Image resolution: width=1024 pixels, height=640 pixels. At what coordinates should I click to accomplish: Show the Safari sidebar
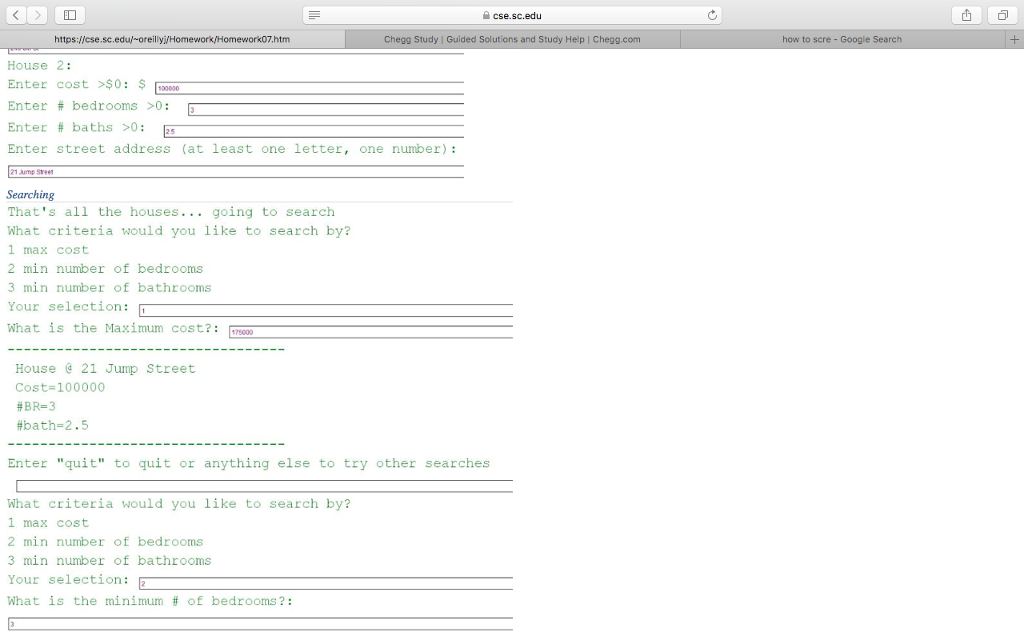point(70,15)
